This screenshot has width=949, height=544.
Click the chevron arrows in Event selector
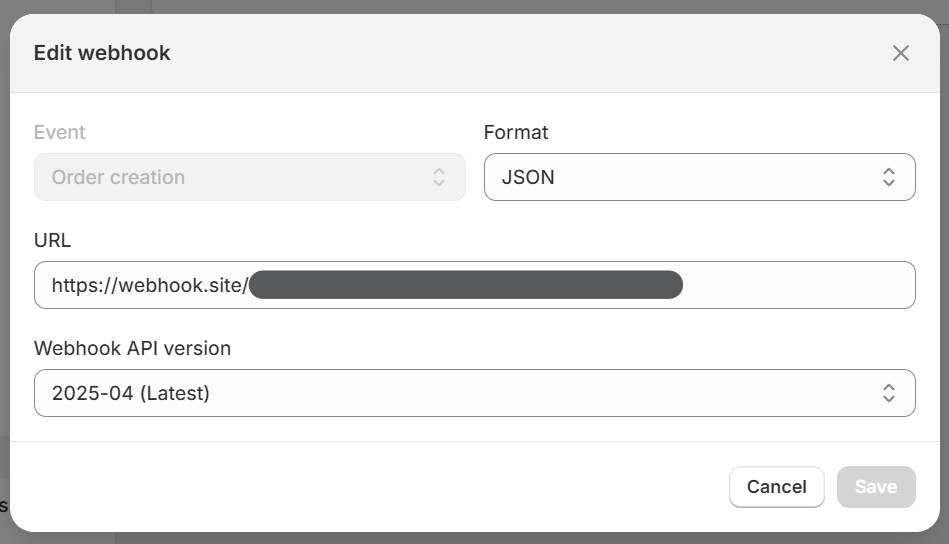coord(438,177)
